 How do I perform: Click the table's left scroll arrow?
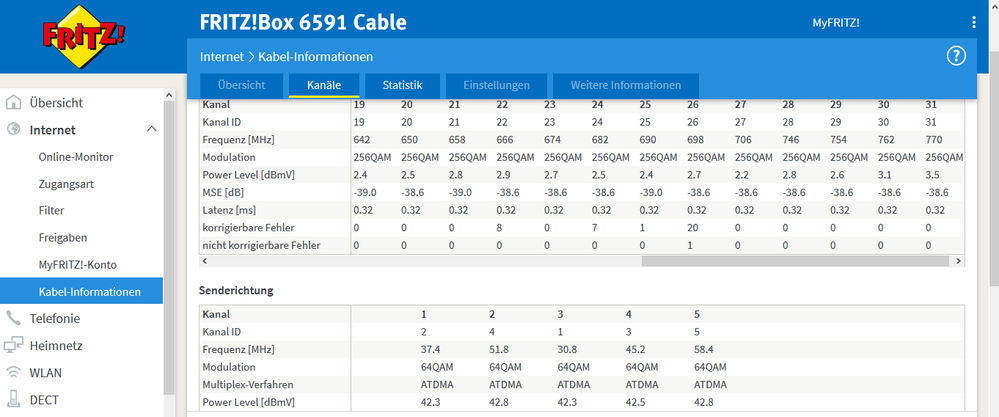tap(206, 260)
